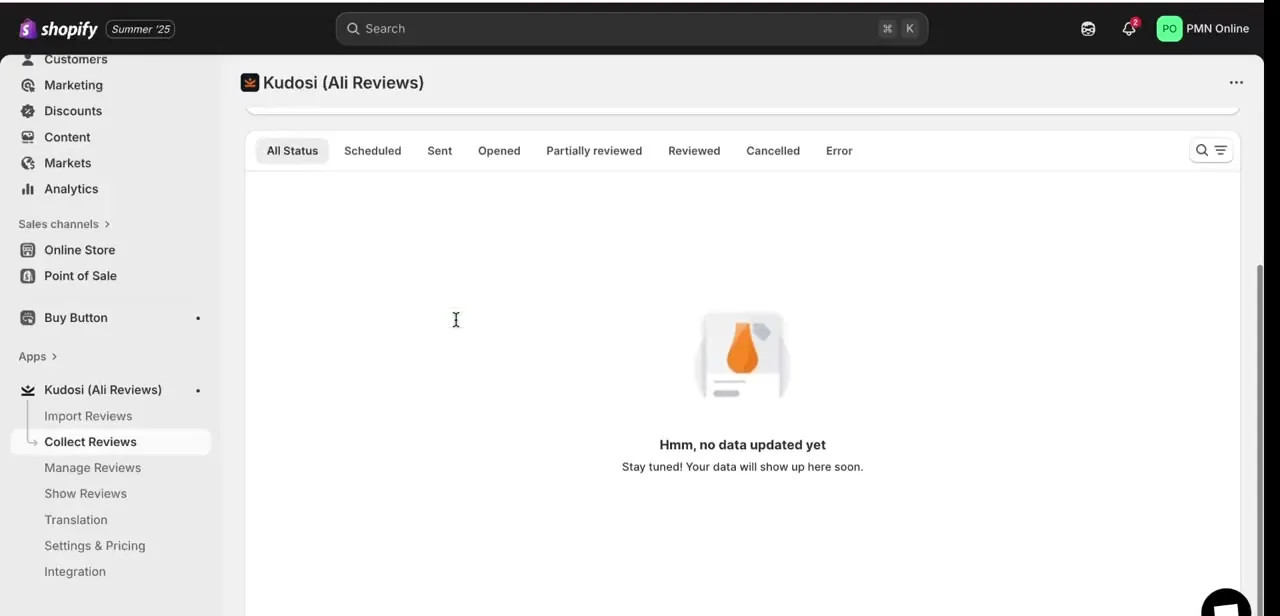The height and width of the screenshot is (616, 1280).
Task: Open Show Reviews
Action: click(x=85, y=494)
